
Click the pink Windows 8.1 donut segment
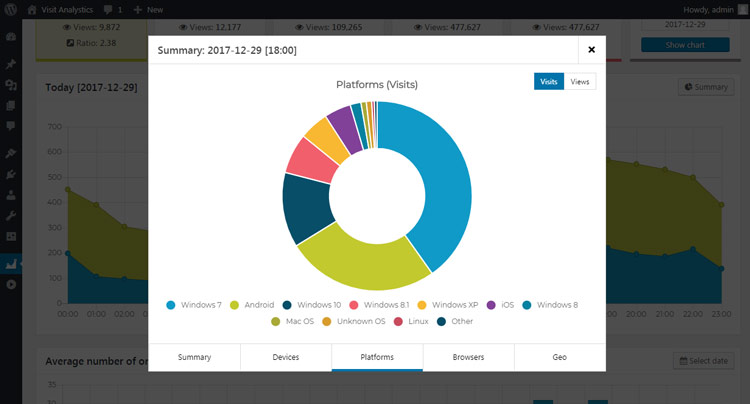click(x=312, y=161)
